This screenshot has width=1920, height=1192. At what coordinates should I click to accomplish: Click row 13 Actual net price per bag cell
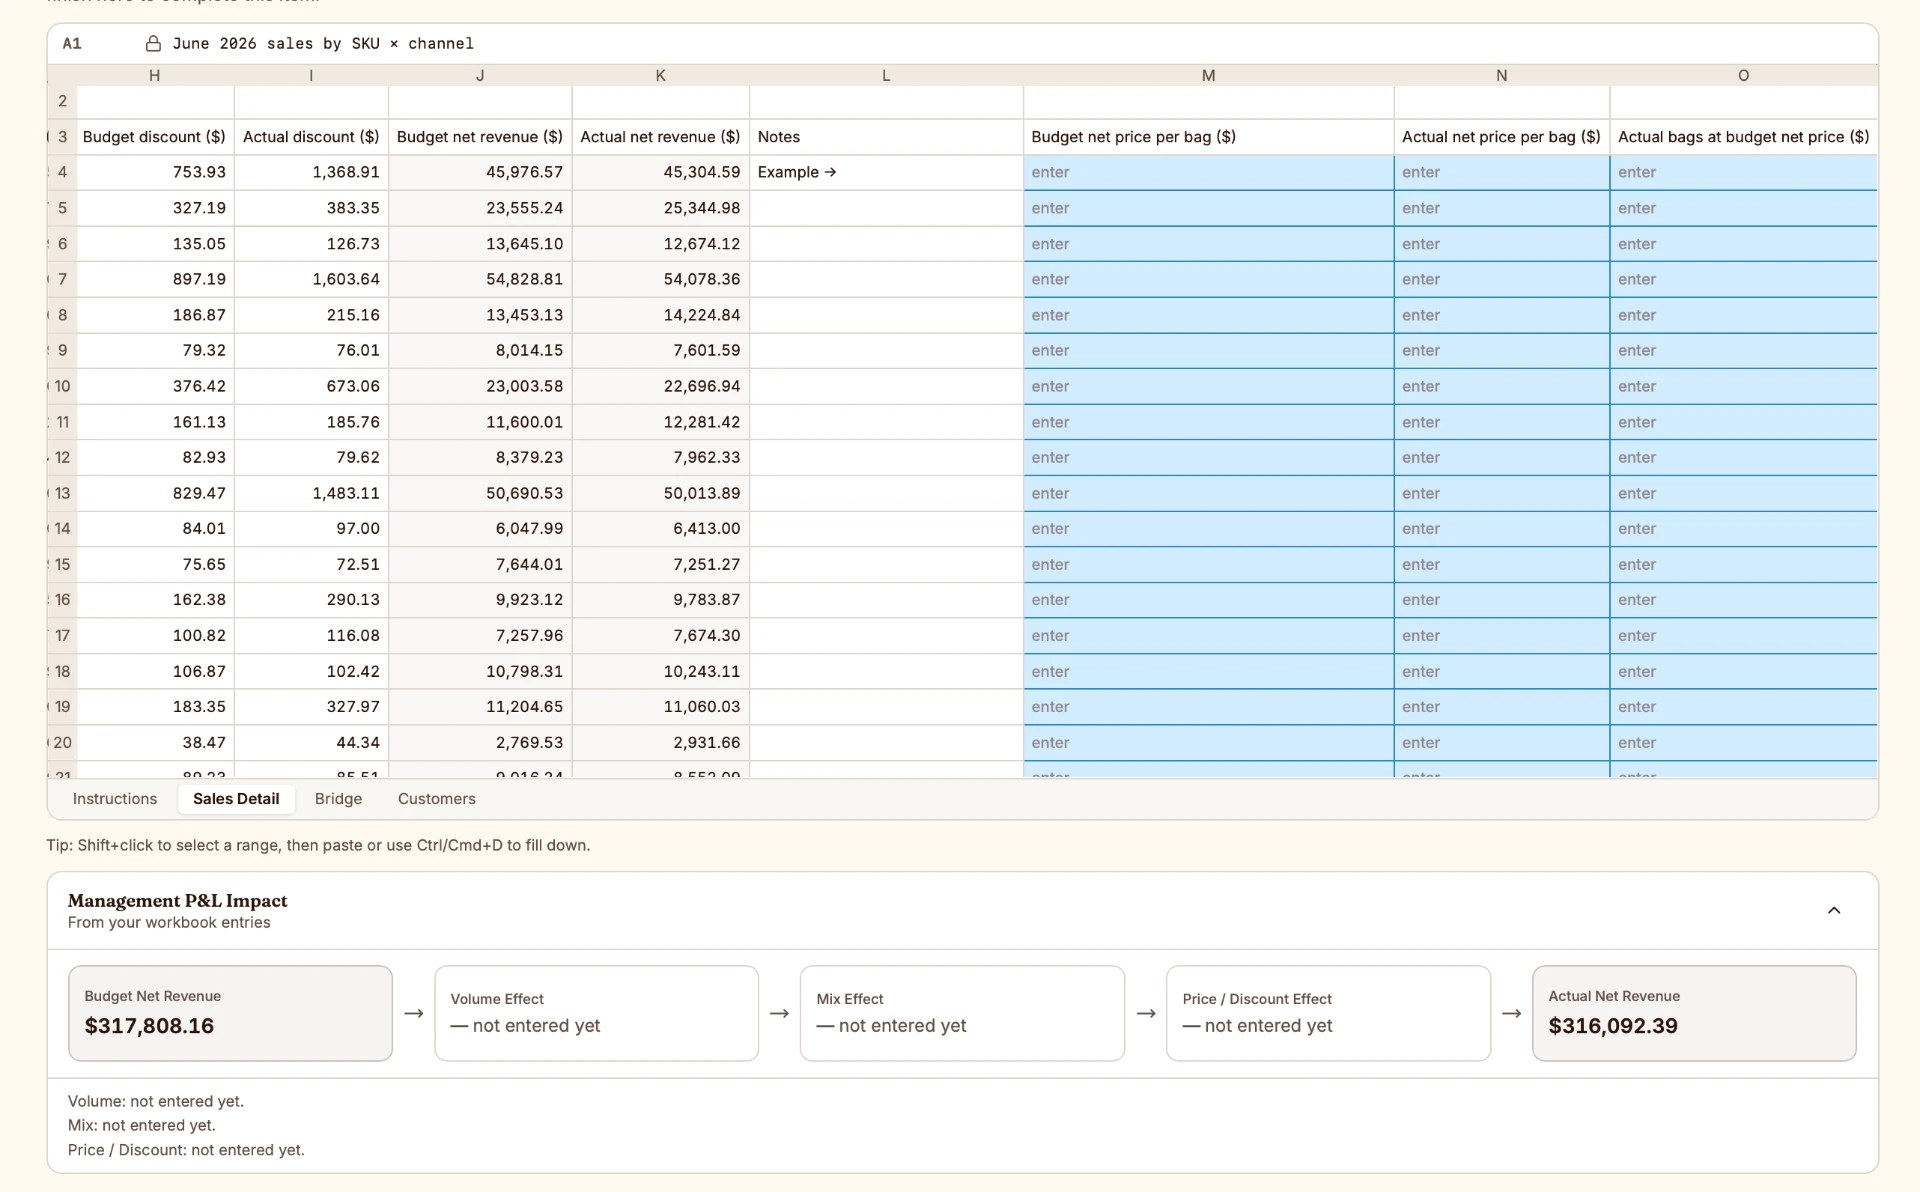(x=1501, y=493)
